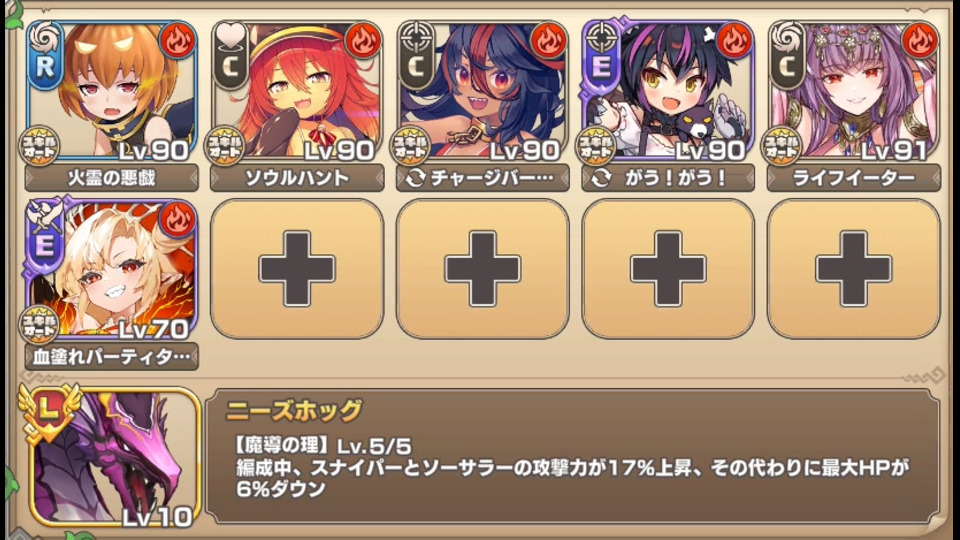960x540 pixels.
Task: Expand the 火霊の悪戯 skill name selector
Action: (x=111, y=178)
